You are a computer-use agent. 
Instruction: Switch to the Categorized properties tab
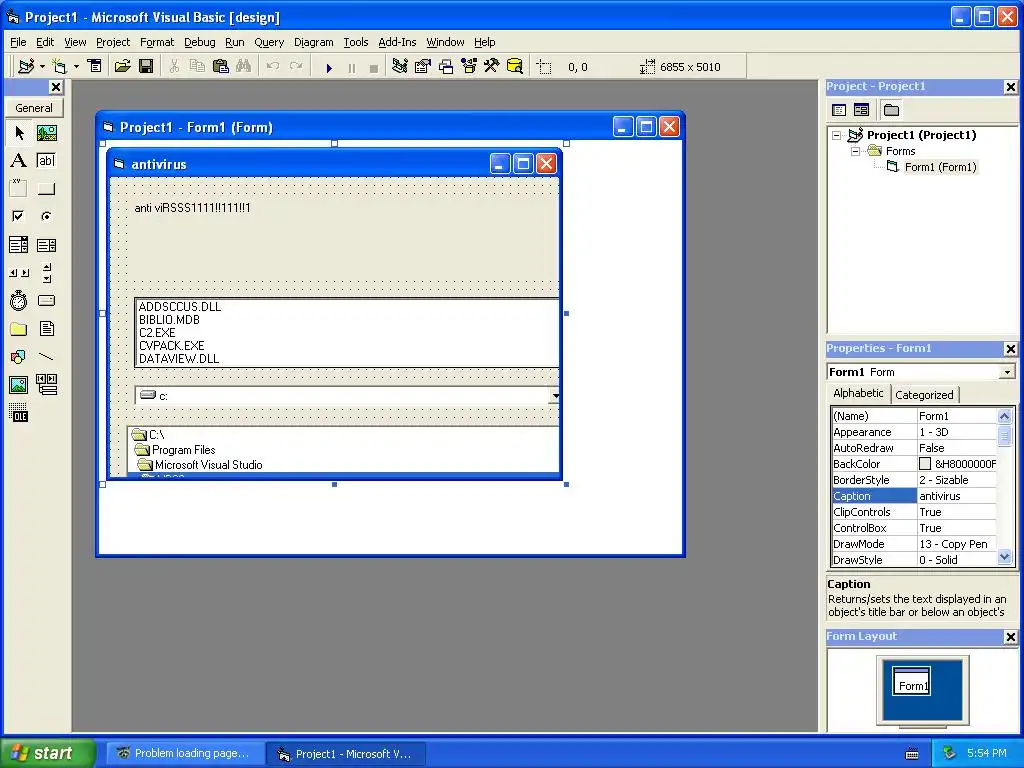pyautogui.click(x=924, y=394)
